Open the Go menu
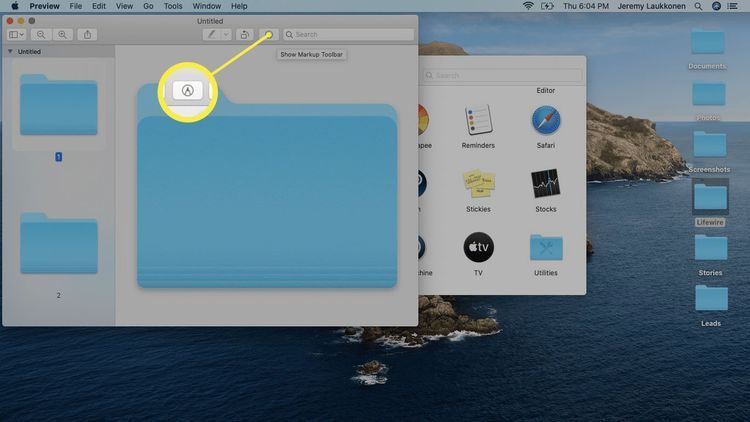This screenshot has width=750, height=422. click(x=147, y=6)
